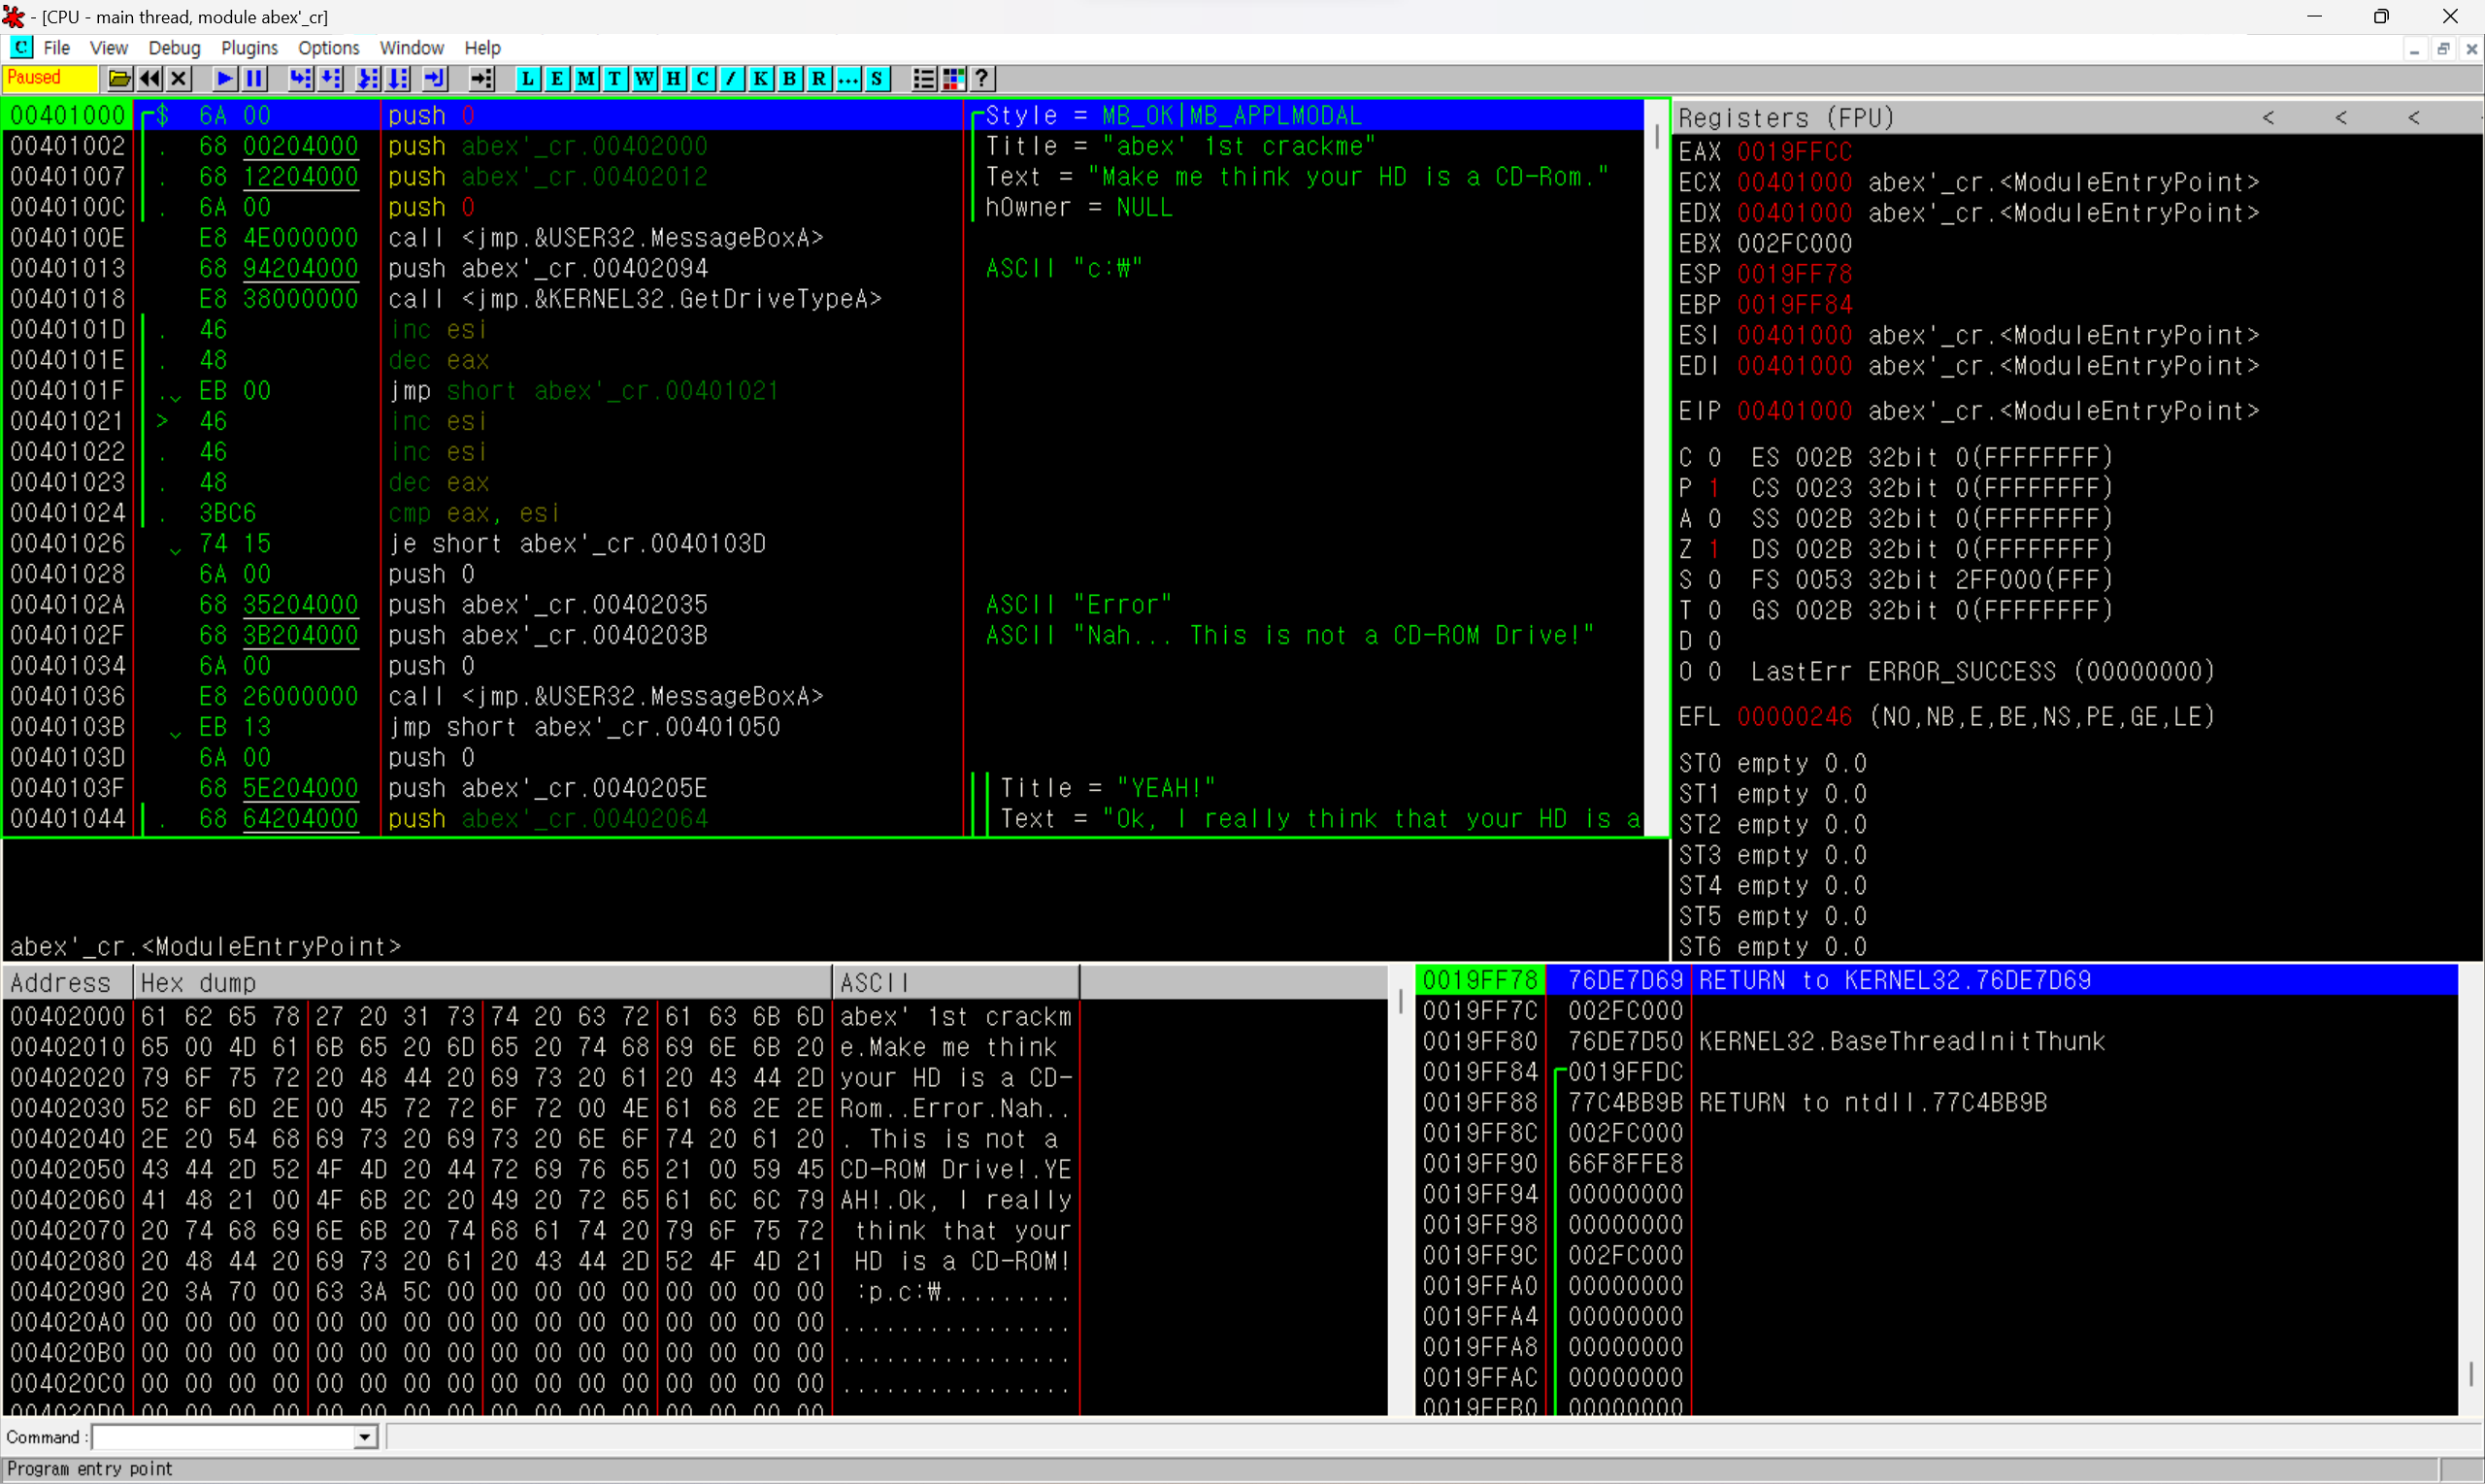Click the C flag value in registers
Screen dimensions: 2485x1484
pos(1714,457)
